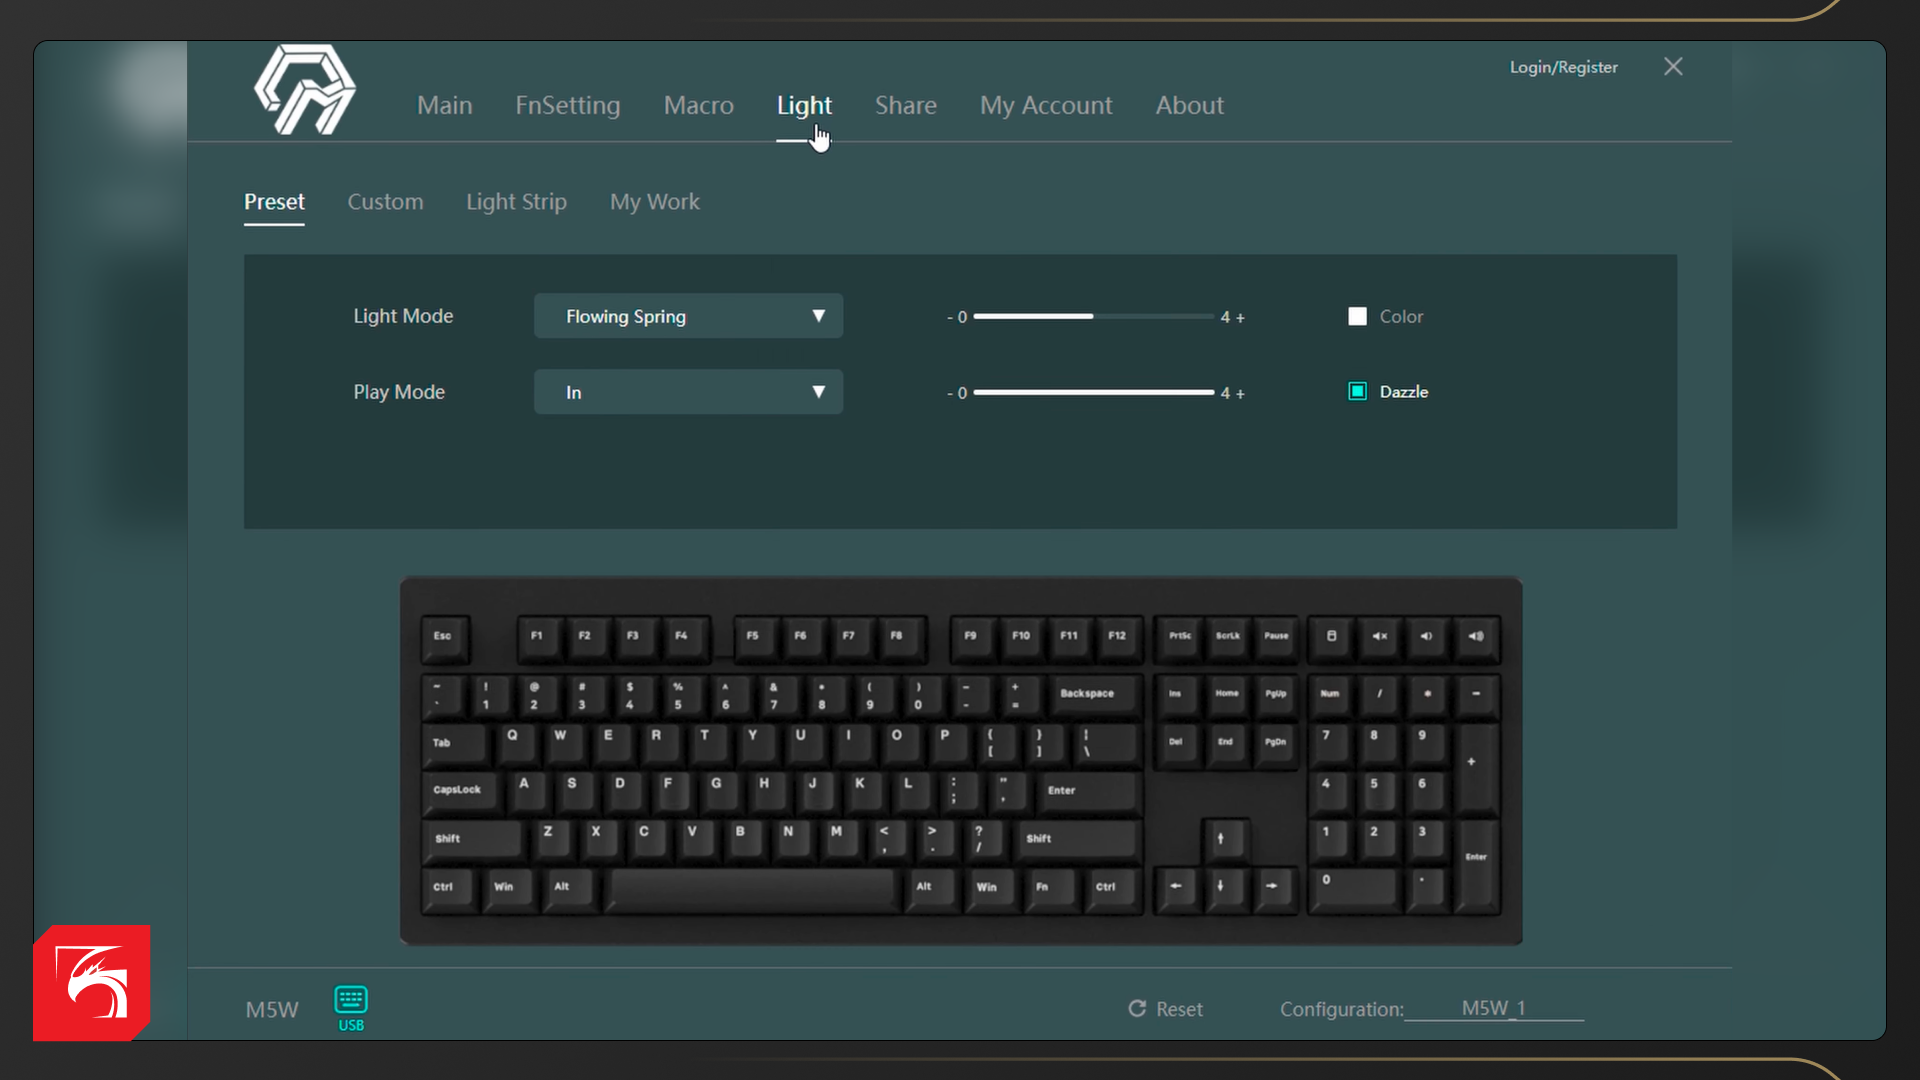Select the Num lock key
Screen dimensions: 1920x1080
point(1332,695)
